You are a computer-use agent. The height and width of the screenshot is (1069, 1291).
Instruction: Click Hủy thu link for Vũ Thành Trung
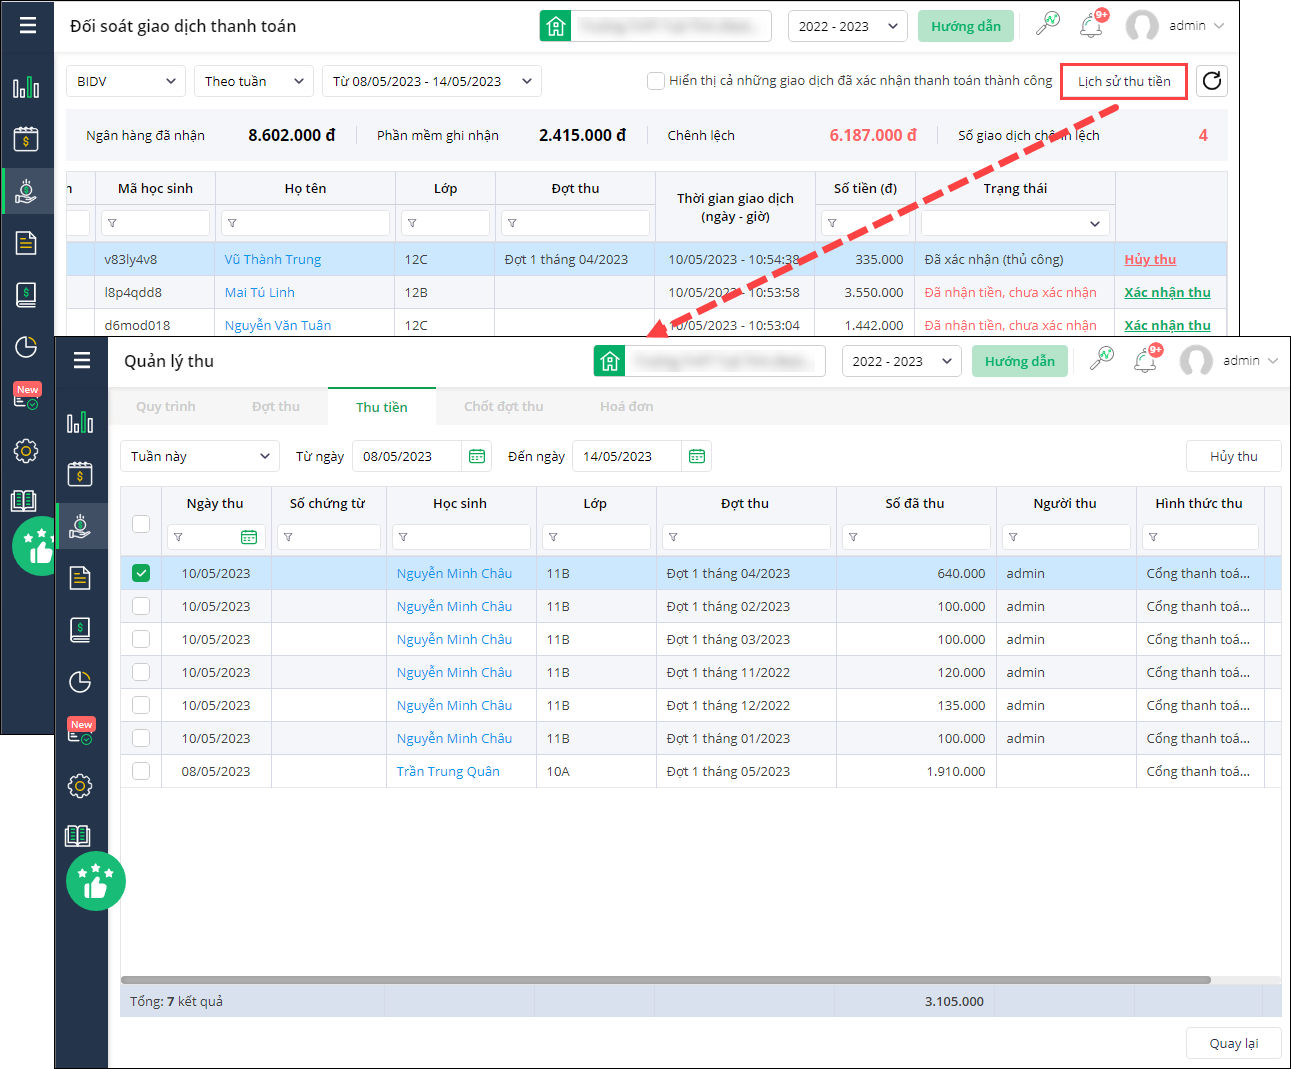coord(1150,259)
